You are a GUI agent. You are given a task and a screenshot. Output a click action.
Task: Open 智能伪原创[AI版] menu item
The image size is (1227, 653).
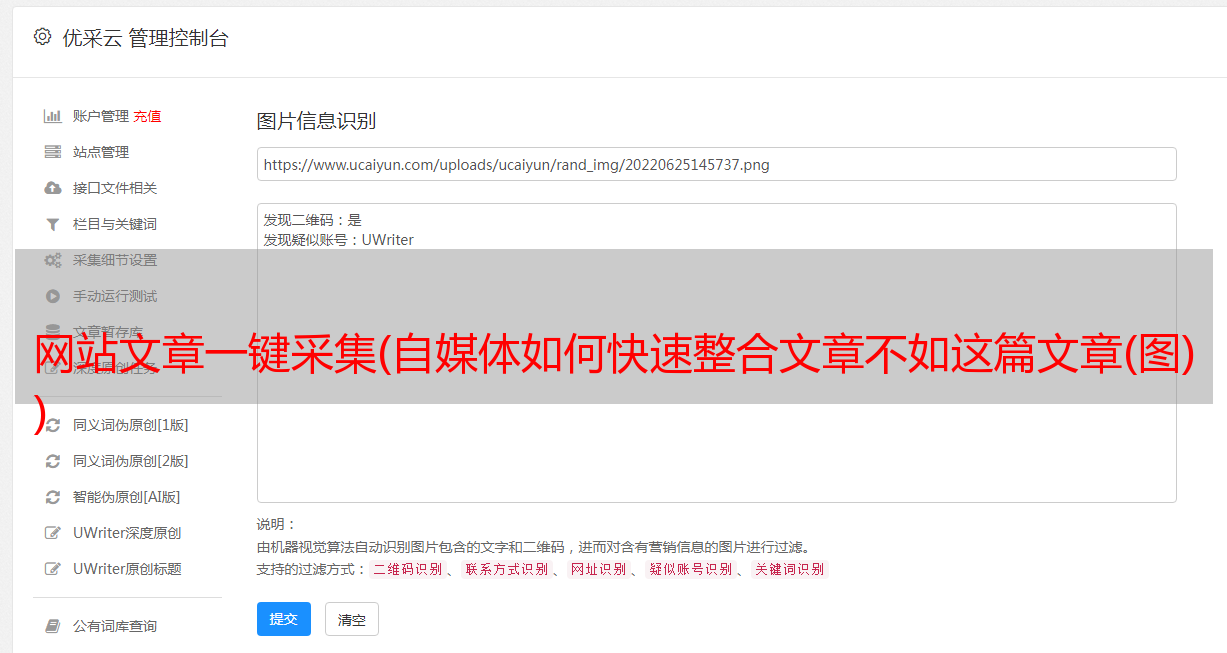click(x=127, y=497)
